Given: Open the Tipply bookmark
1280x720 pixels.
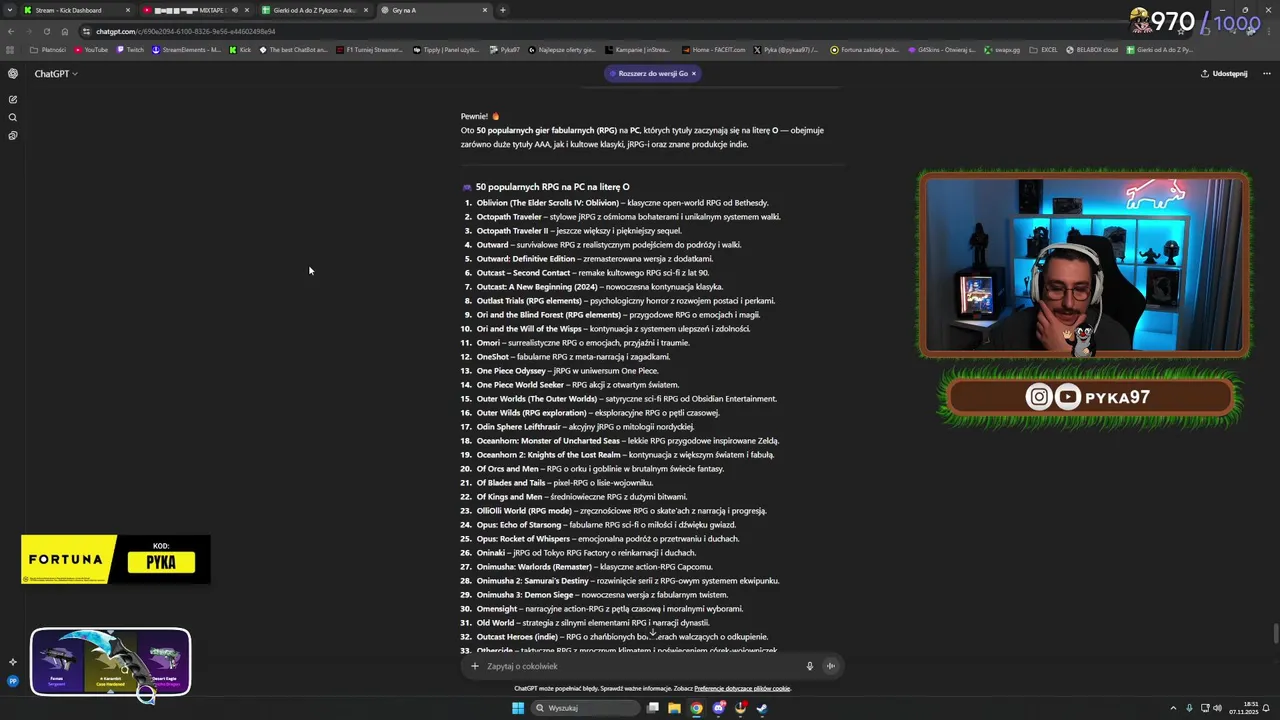Looking at the screenshot, I should click(446, 49).
